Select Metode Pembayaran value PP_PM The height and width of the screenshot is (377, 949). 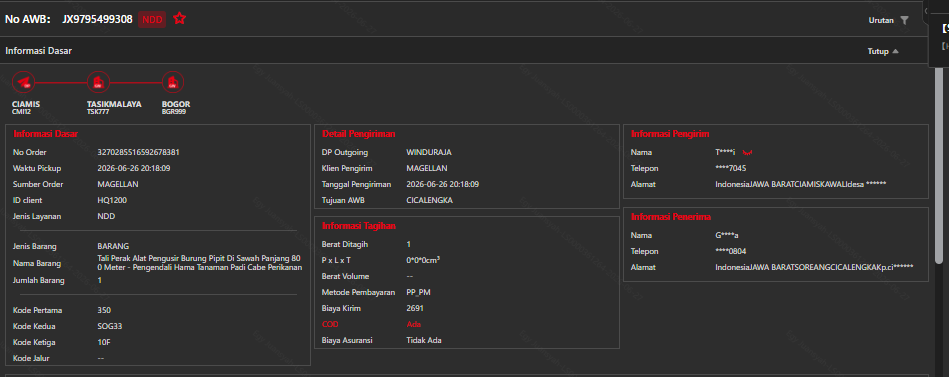419,292
